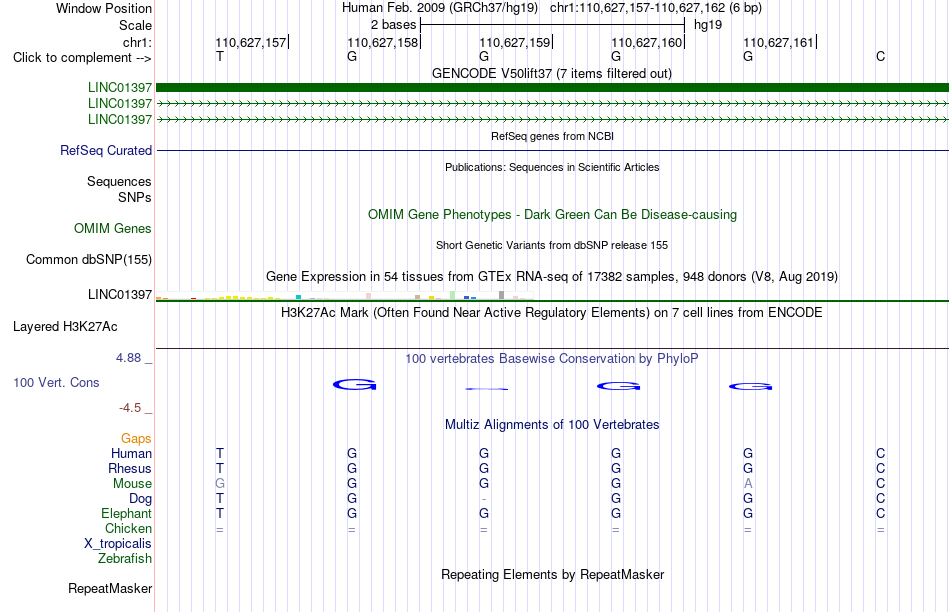Screen dimensions: 950x612
Task: Open the H3K27Ac Mark ENCODE track title
Action: pos(552,313)
